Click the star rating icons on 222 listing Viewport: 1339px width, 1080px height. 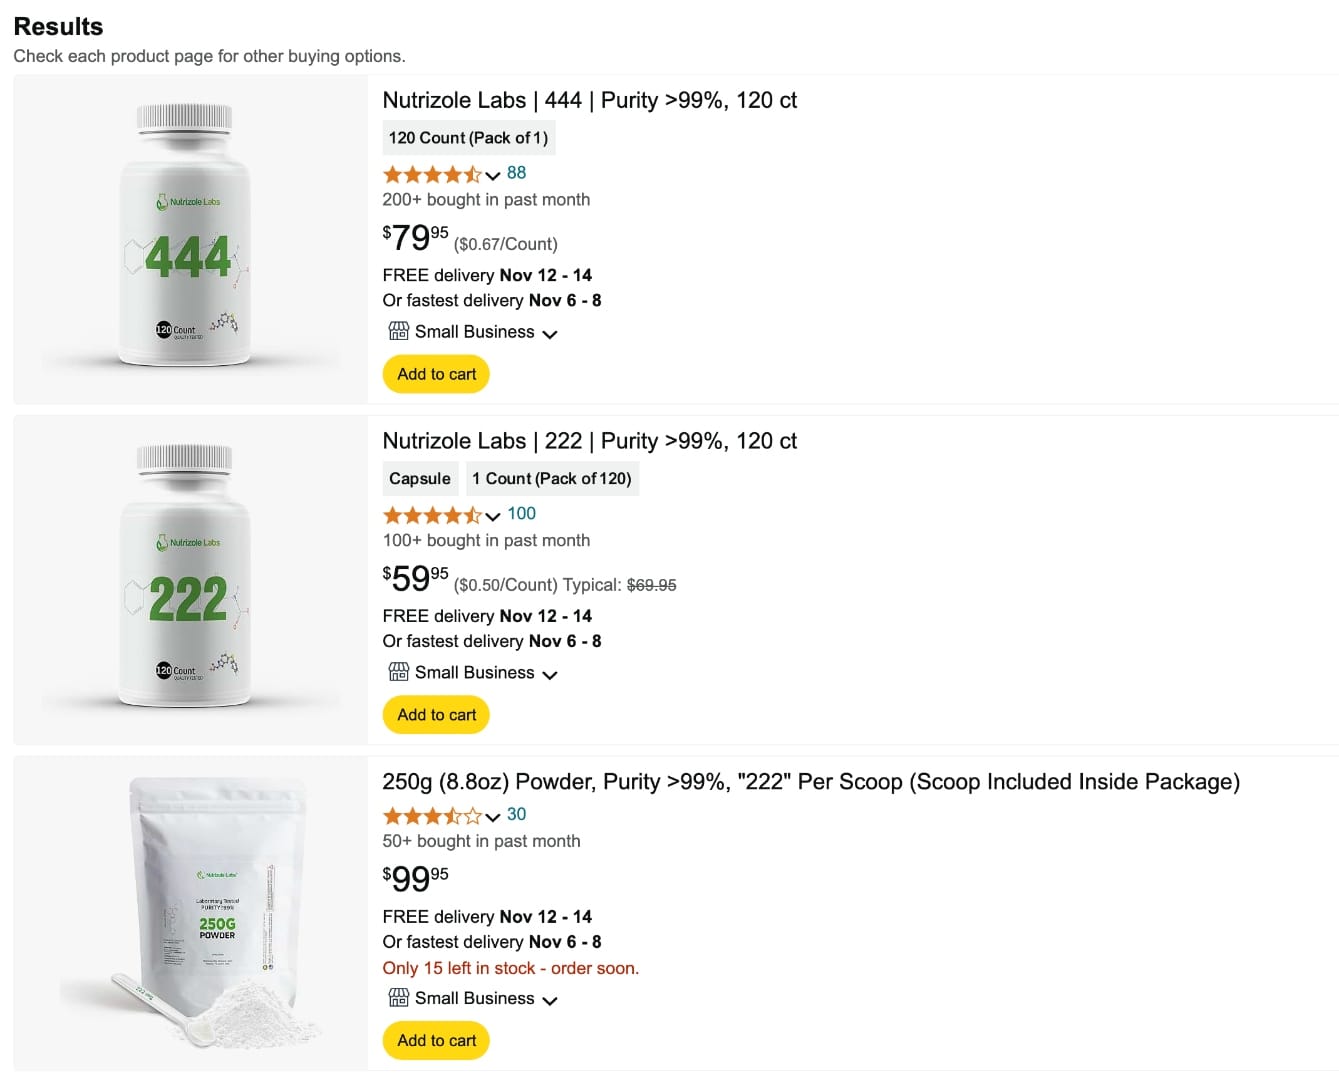432,514
